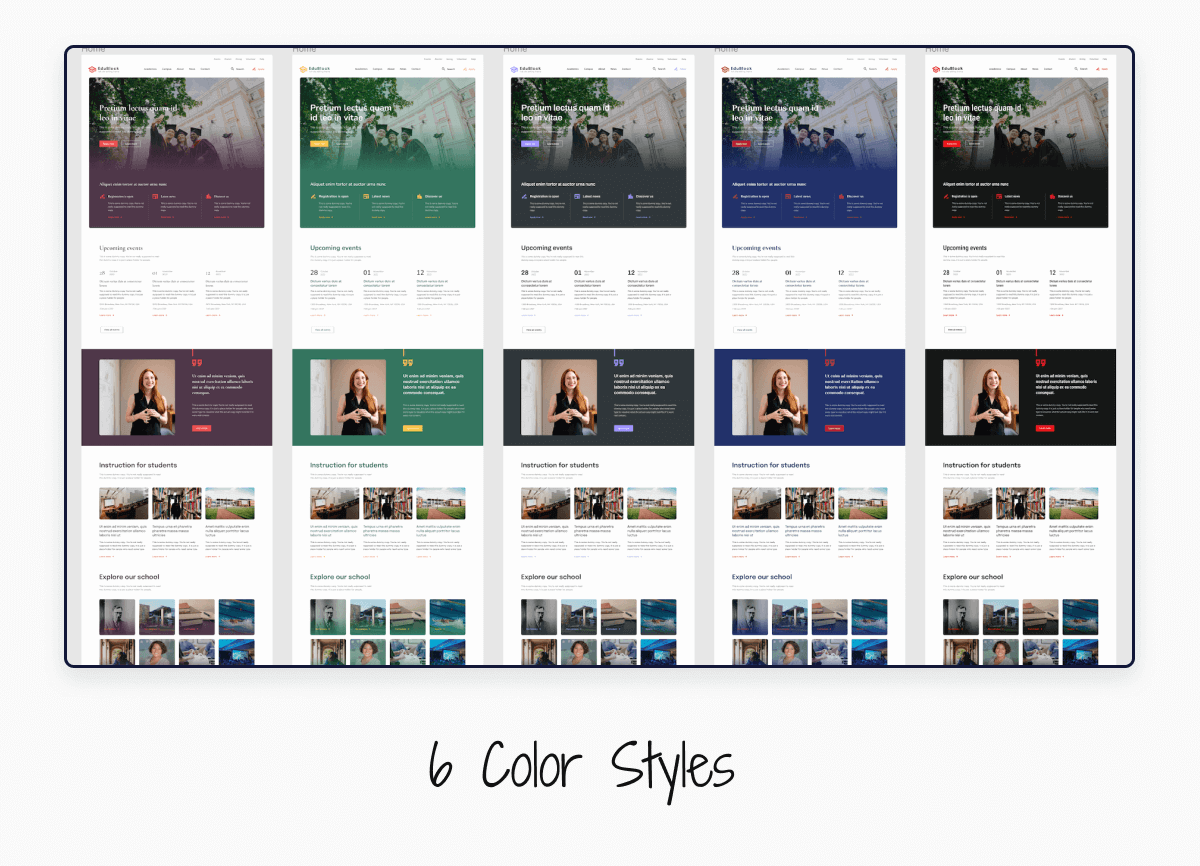Click the red quote mark icon in purple mockup
This screenshot has width=1200, height=866.
[x=197, y=362]
